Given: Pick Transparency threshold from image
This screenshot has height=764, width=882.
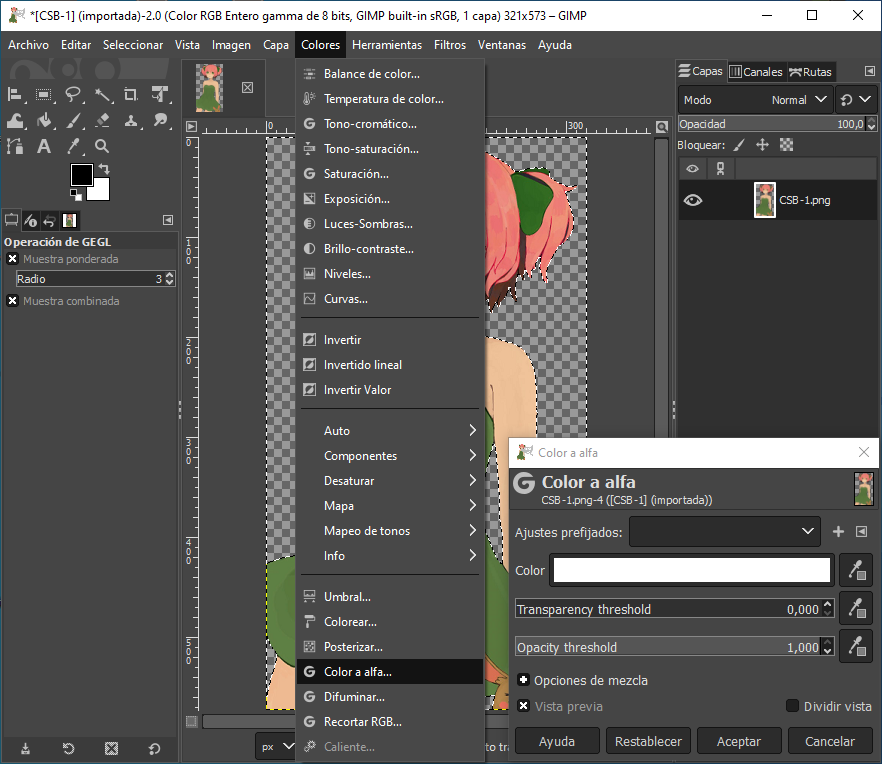Looking at the screenshot, I should point(856,608).
